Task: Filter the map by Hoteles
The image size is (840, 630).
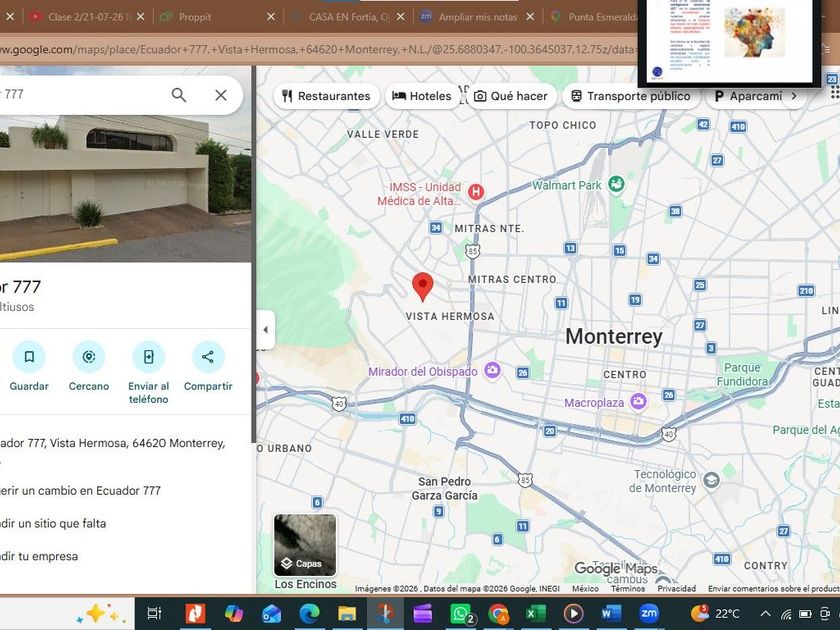Action: (x=422, y=96)
